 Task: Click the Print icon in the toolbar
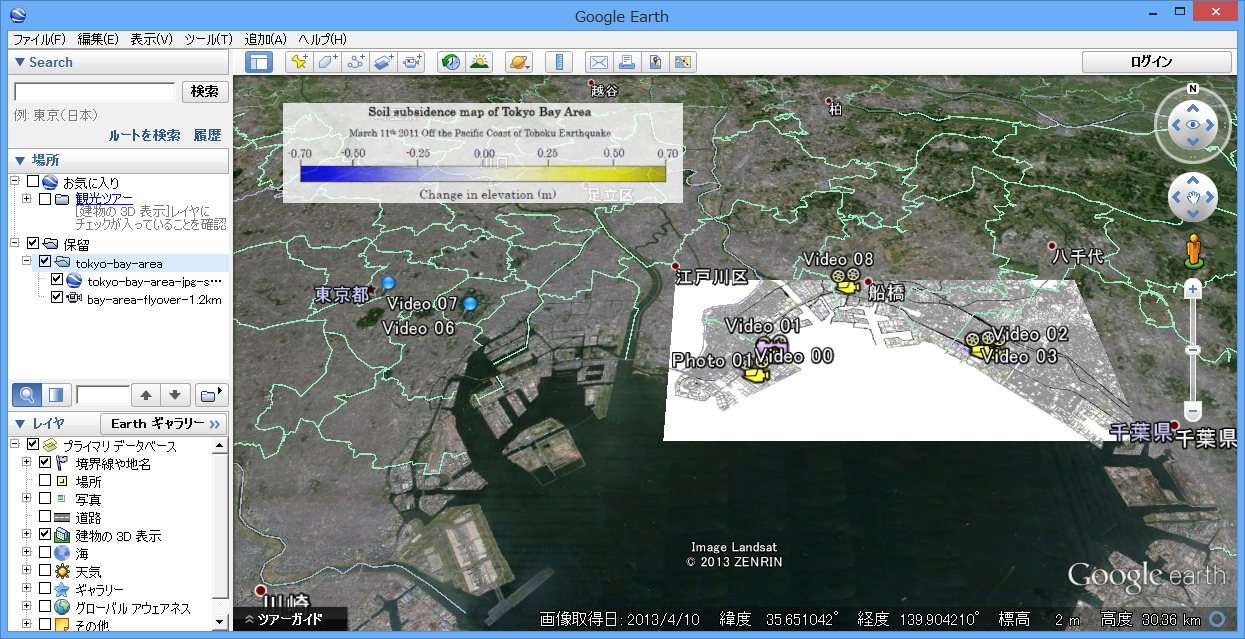pyautogui.click(x=626, y=62)
